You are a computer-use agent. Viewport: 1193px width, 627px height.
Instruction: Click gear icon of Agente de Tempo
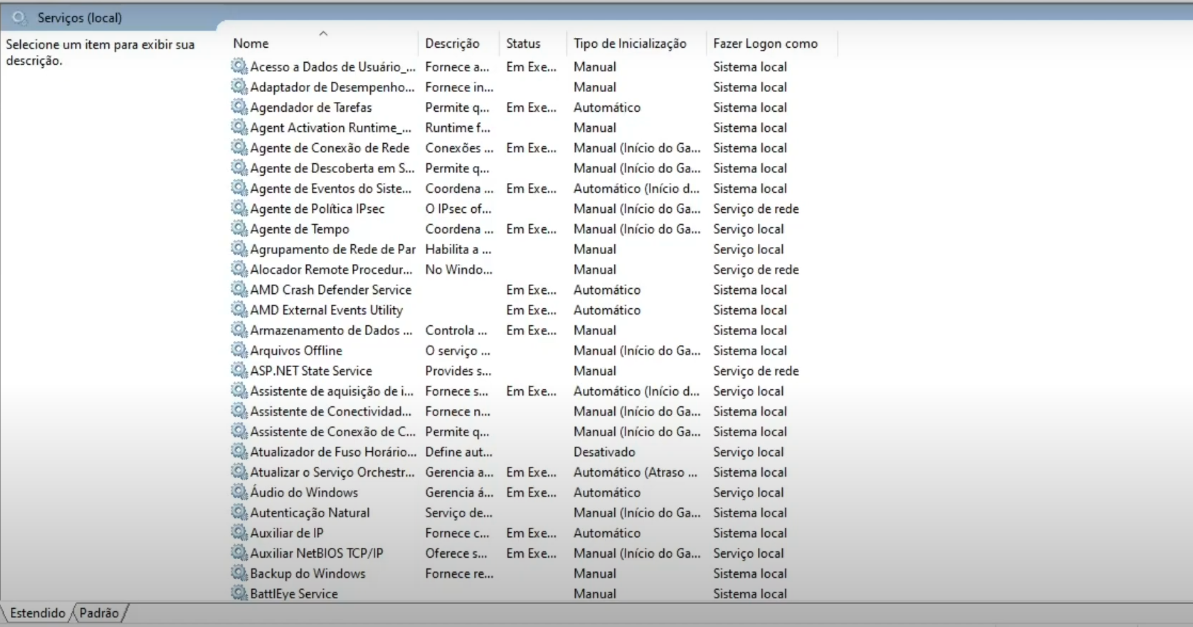239,229
